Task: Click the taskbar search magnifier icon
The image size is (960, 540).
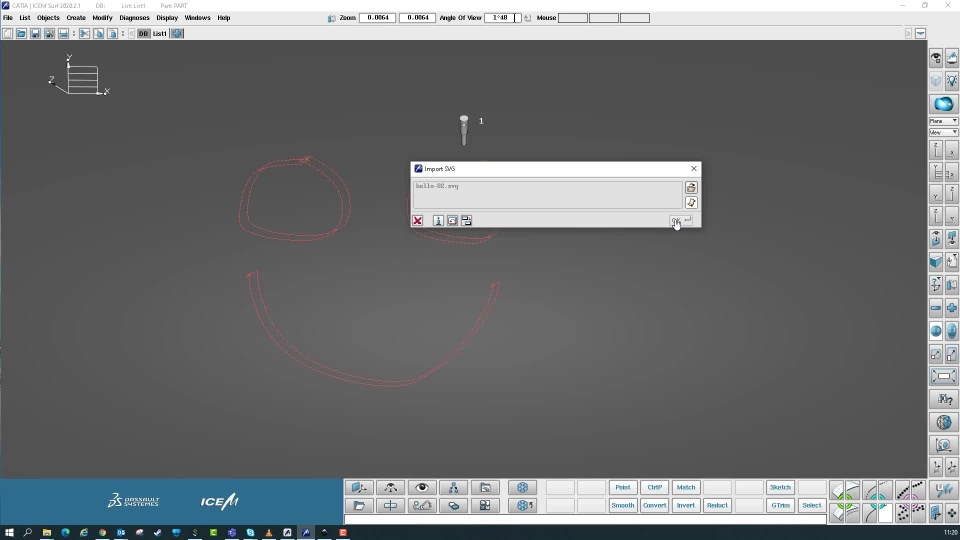Action: pyautogui.click(x=28, y=533)
